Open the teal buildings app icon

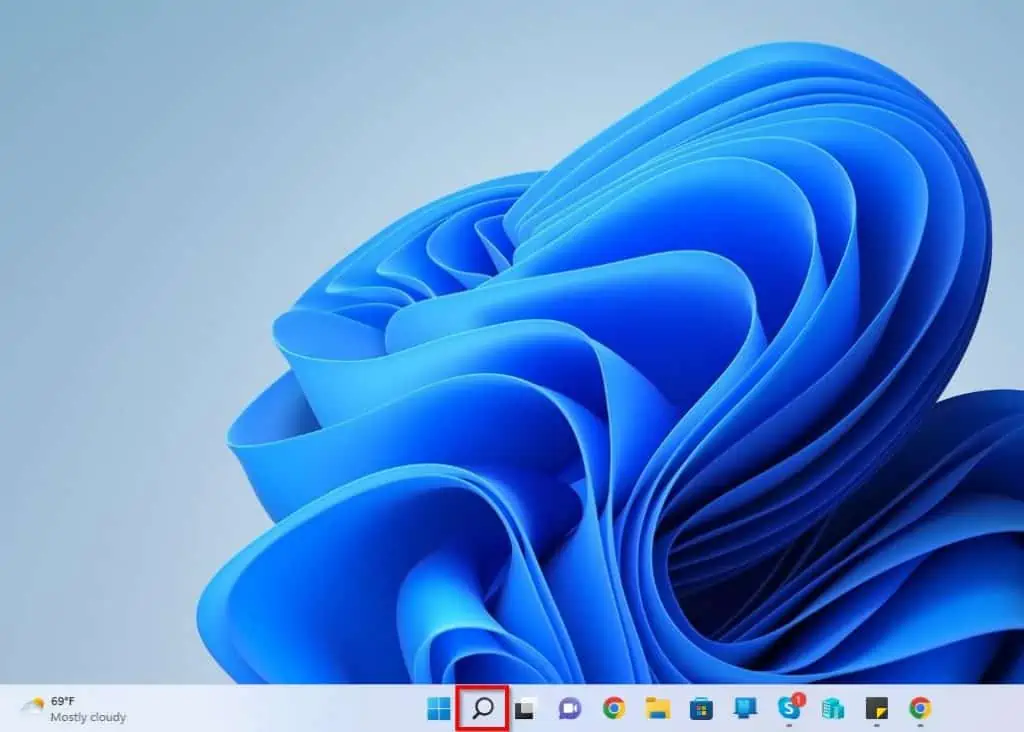click(x=833, y=709)
